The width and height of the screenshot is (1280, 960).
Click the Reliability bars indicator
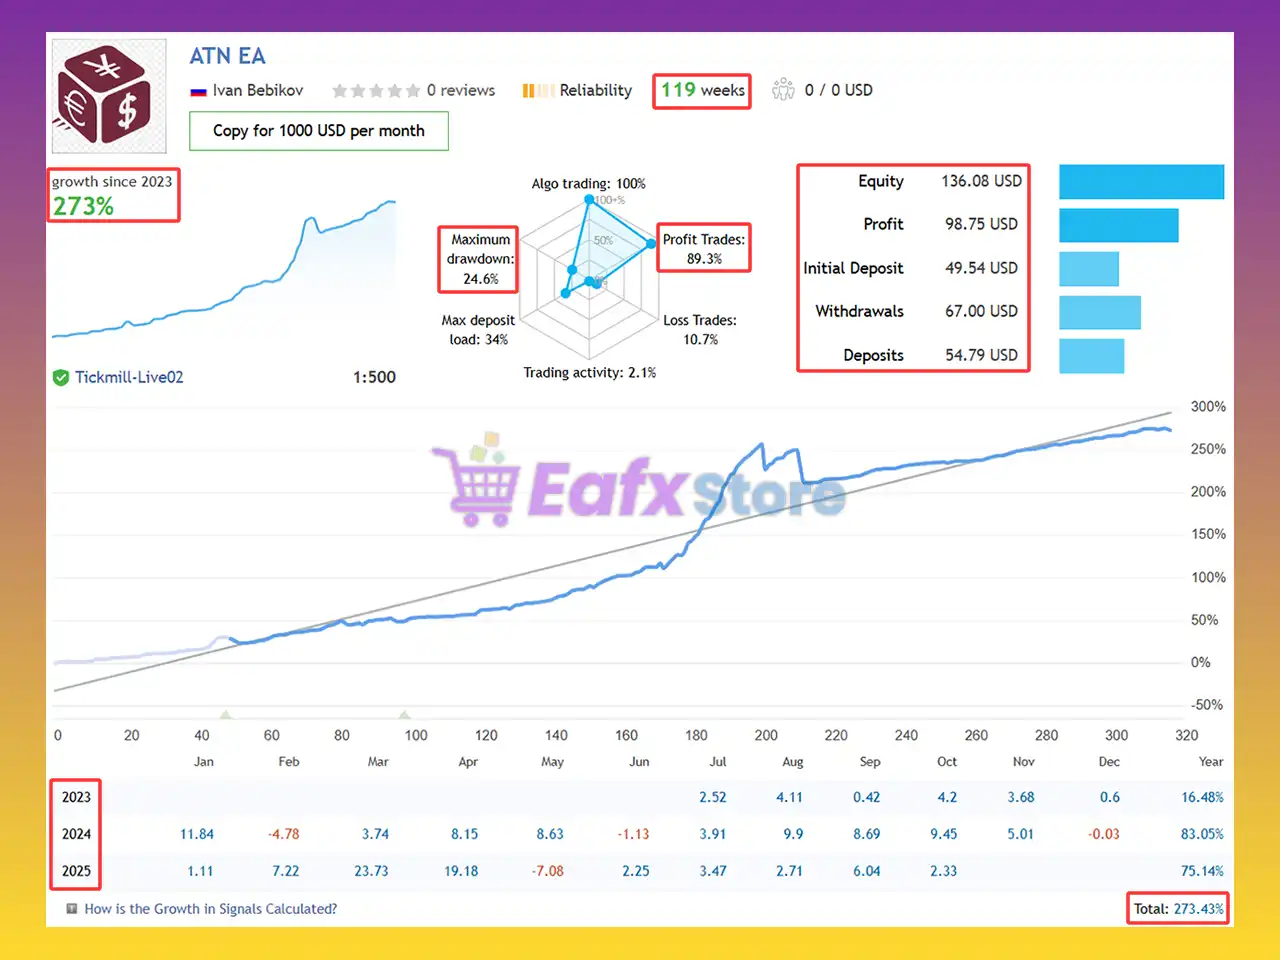538,90
